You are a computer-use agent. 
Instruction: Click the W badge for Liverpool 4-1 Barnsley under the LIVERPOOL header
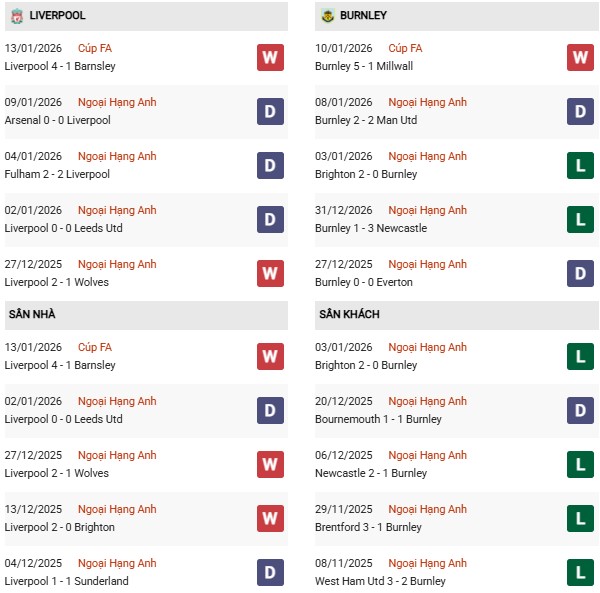coord(270,57)
